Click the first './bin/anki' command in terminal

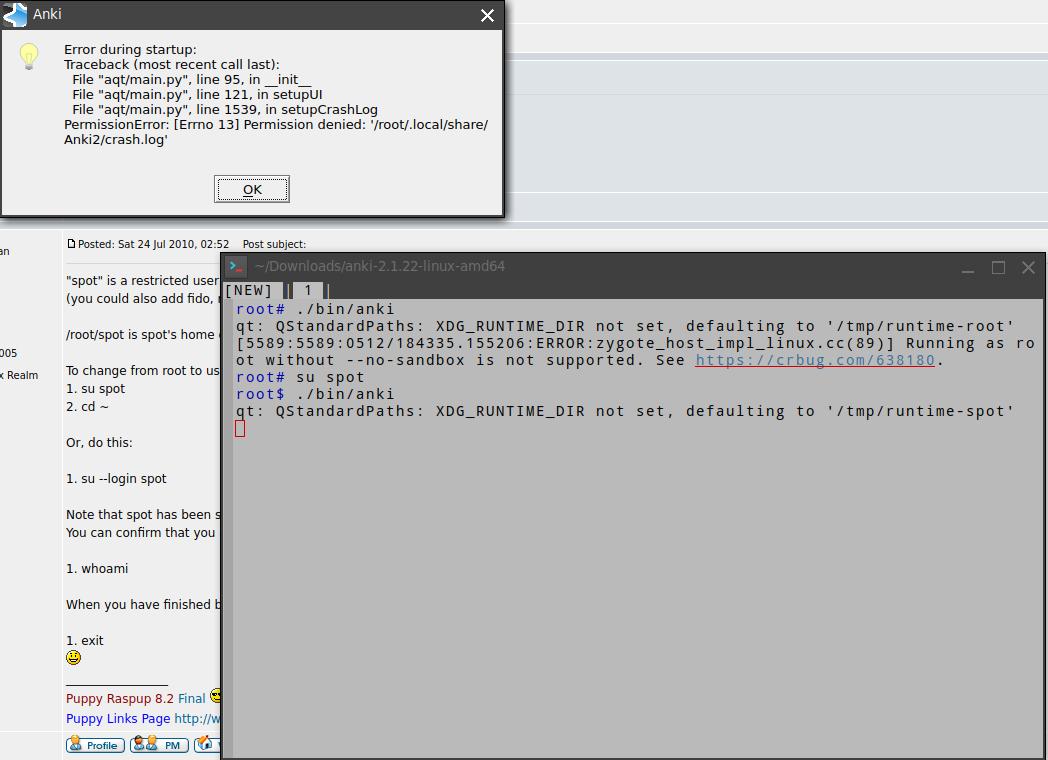click(346, 309)
